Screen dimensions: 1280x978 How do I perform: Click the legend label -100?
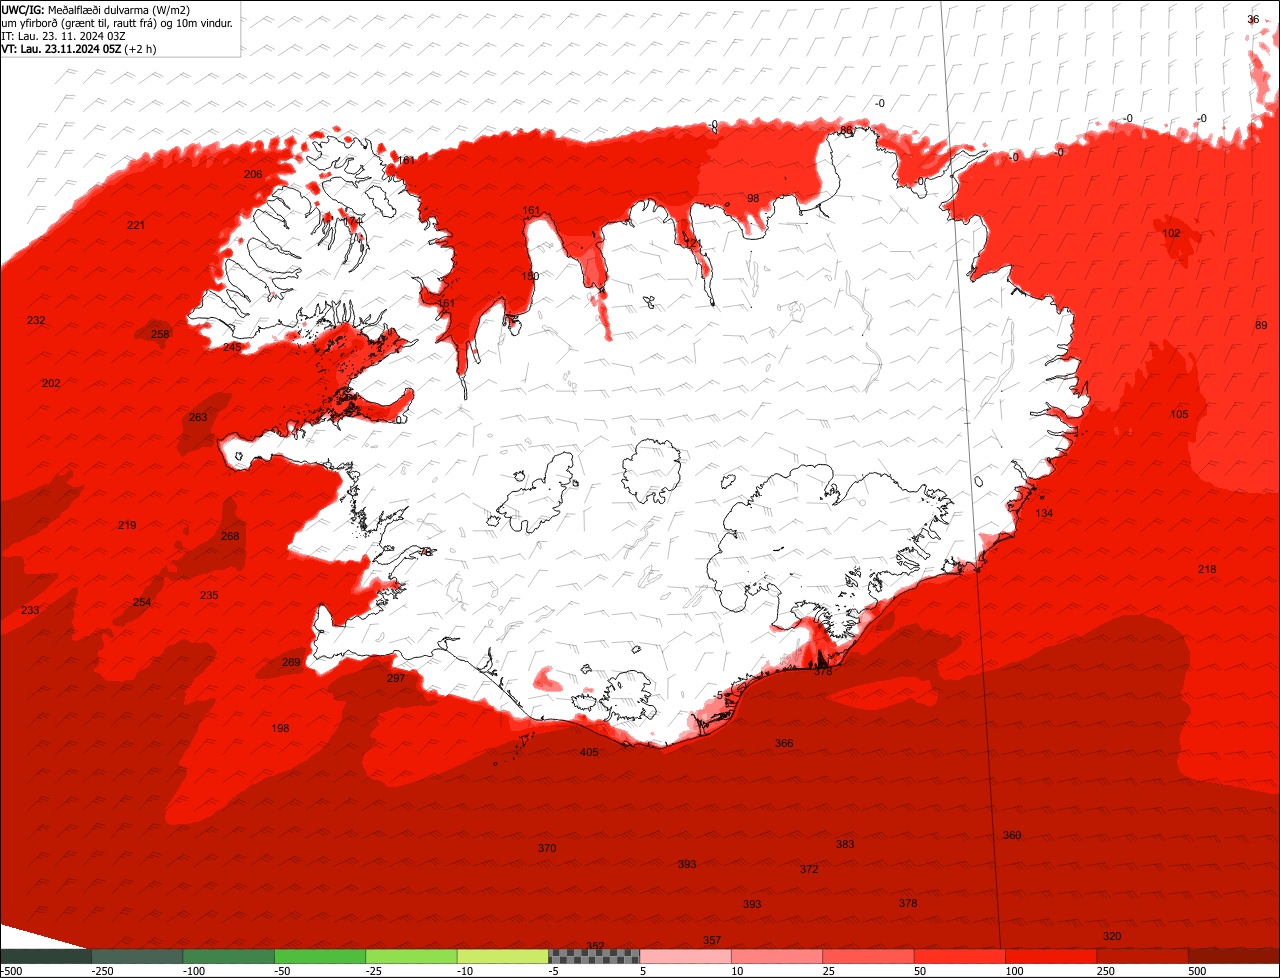click(194, 970)
